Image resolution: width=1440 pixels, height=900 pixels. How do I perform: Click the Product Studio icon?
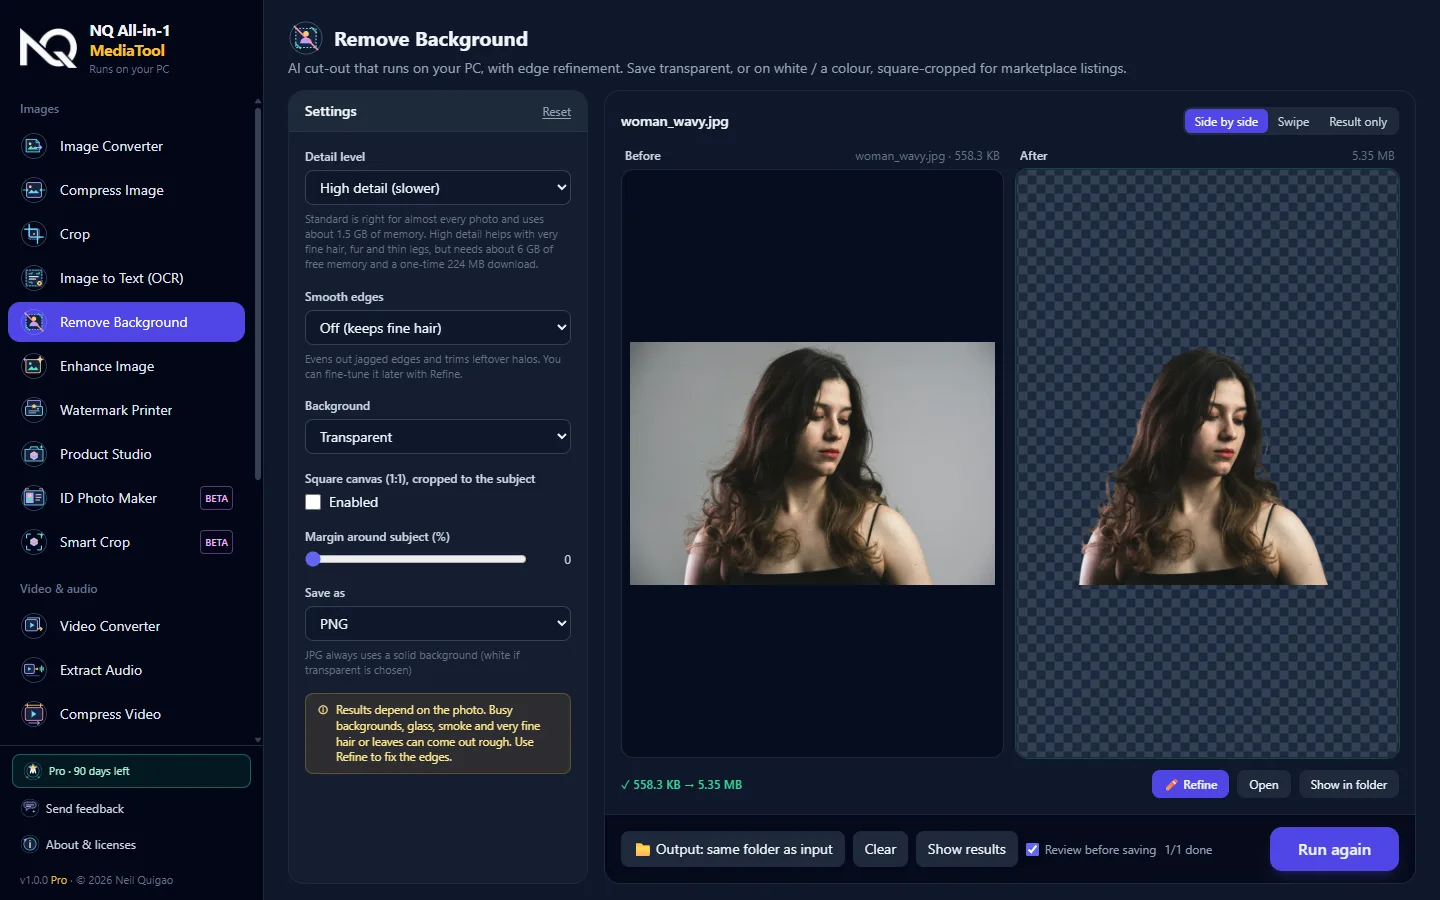click(x=34, y=454)
